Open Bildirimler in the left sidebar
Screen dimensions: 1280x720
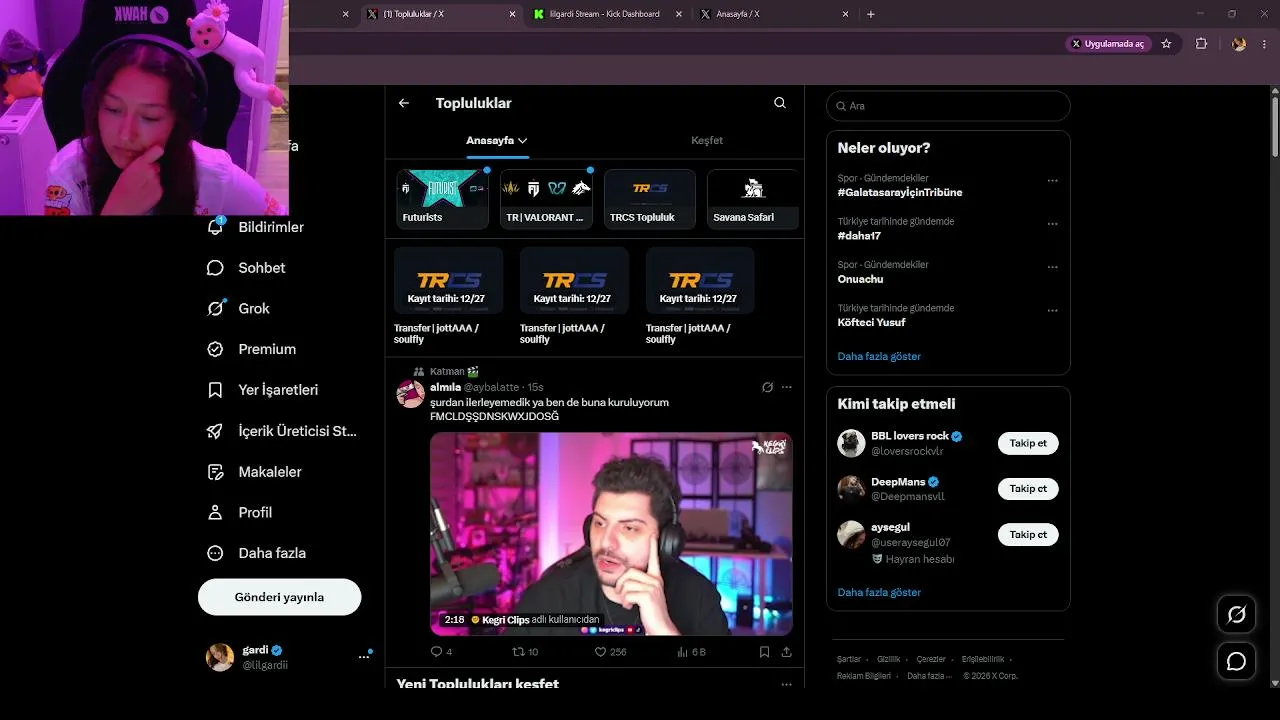coord(255,227)
